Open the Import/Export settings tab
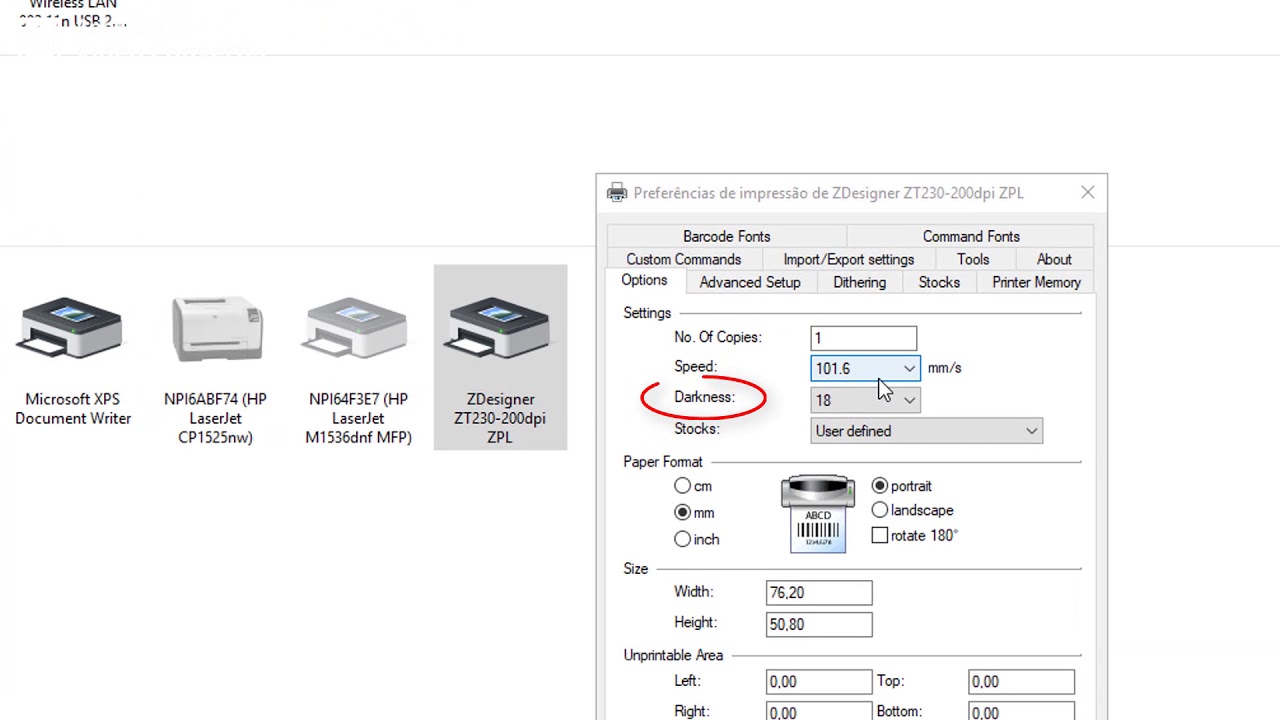Viewport: 1280px width, 720px height. point(849,259)
